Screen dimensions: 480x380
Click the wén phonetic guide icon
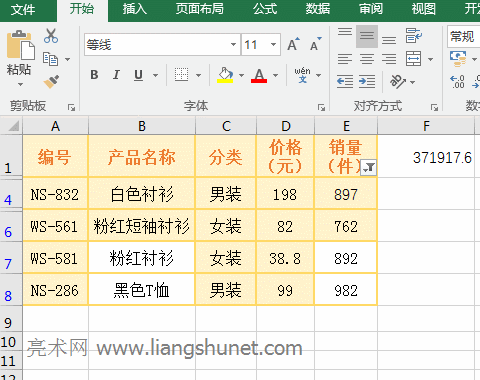point(302,75)
